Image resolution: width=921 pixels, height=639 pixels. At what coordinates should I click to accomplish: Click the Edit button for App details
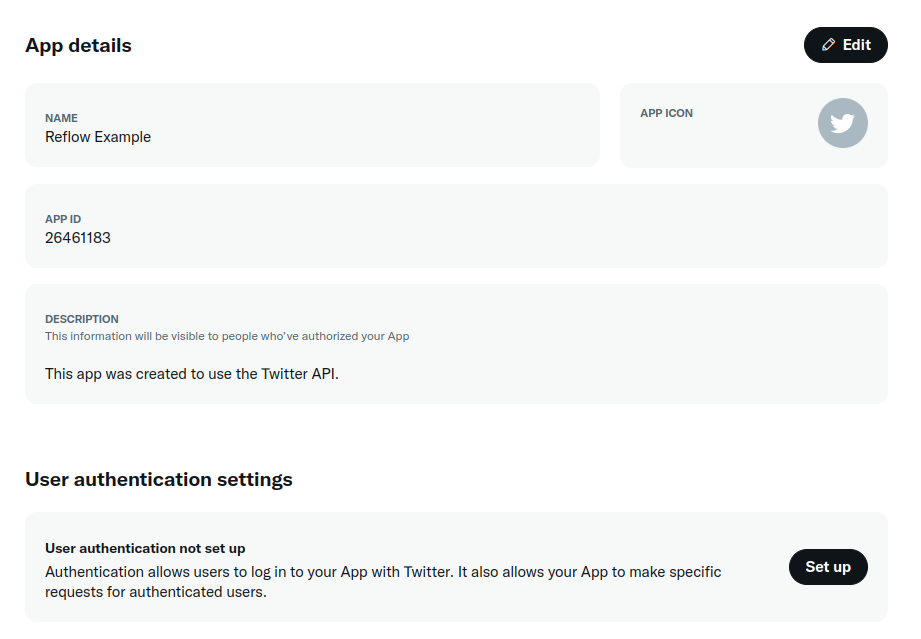(845, 45)
